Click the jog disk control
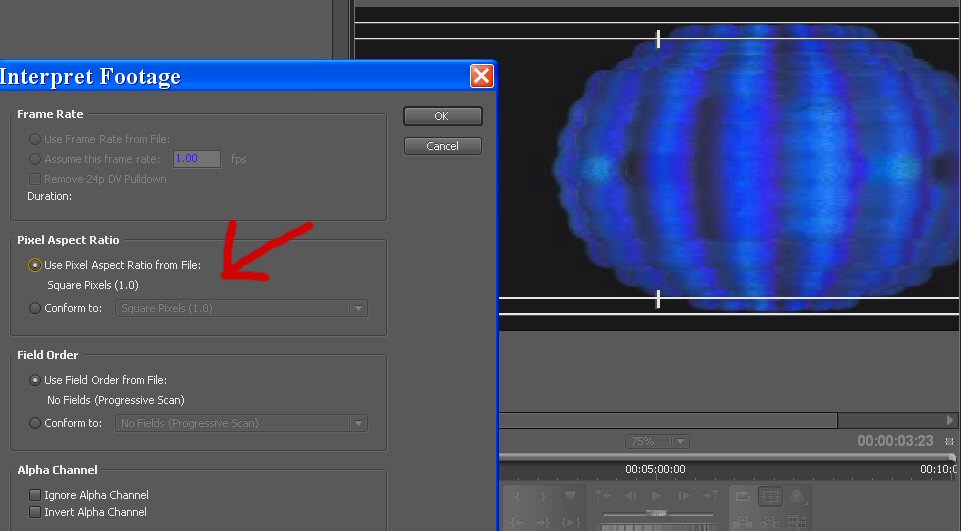This screenshot has height=531, width=961. [x=658, y=527]
